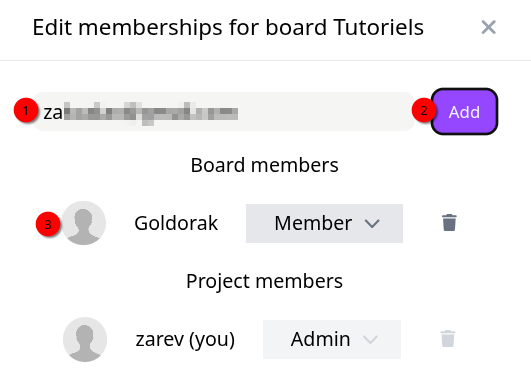Screen dimensions: 531x390
Task: Click the Goldorak member name
Action: click(176, 223)
